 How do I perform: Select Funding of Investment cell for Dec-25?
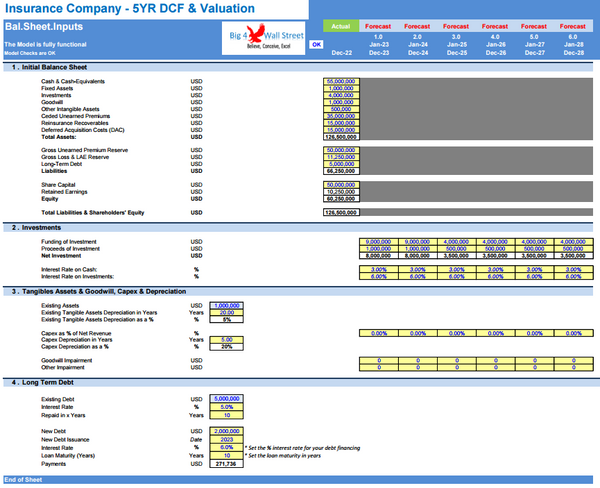[457, 242]
